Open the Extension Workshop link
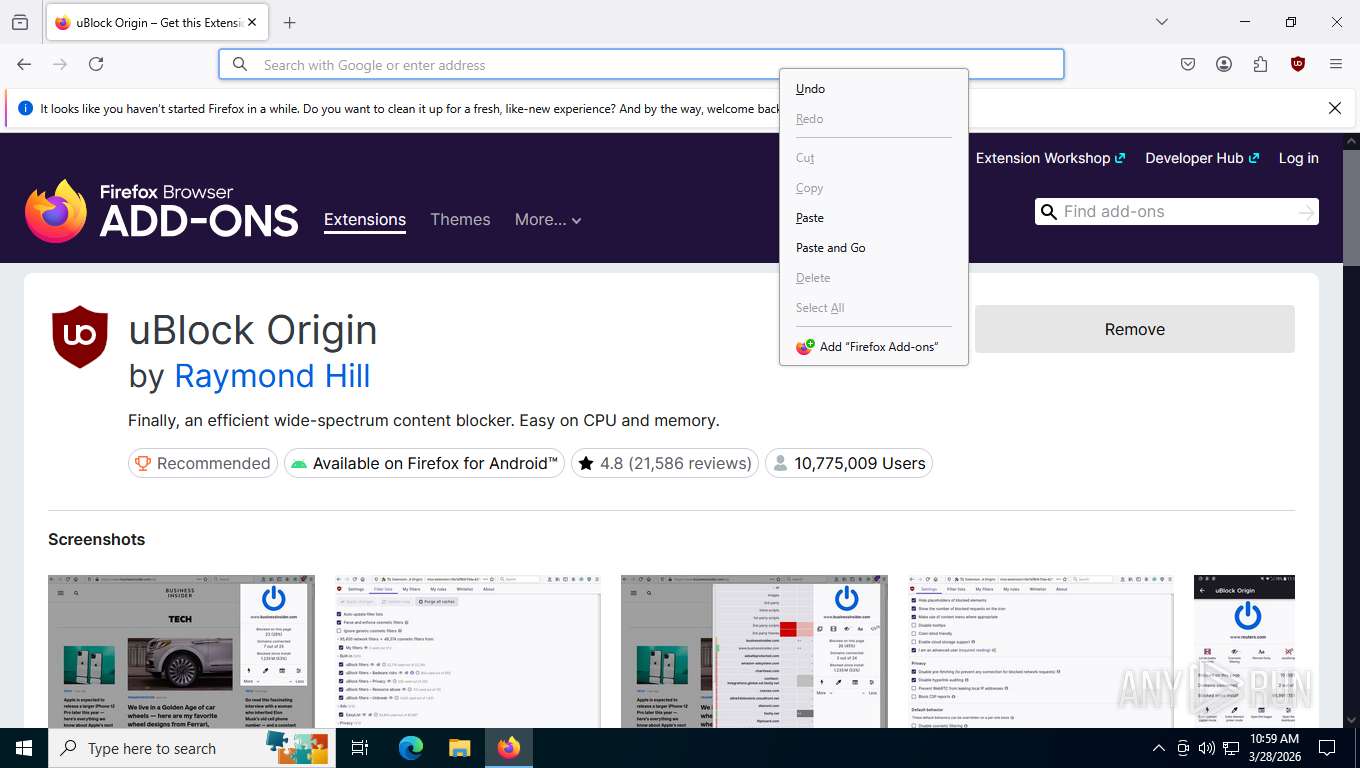 (1050, 158)
